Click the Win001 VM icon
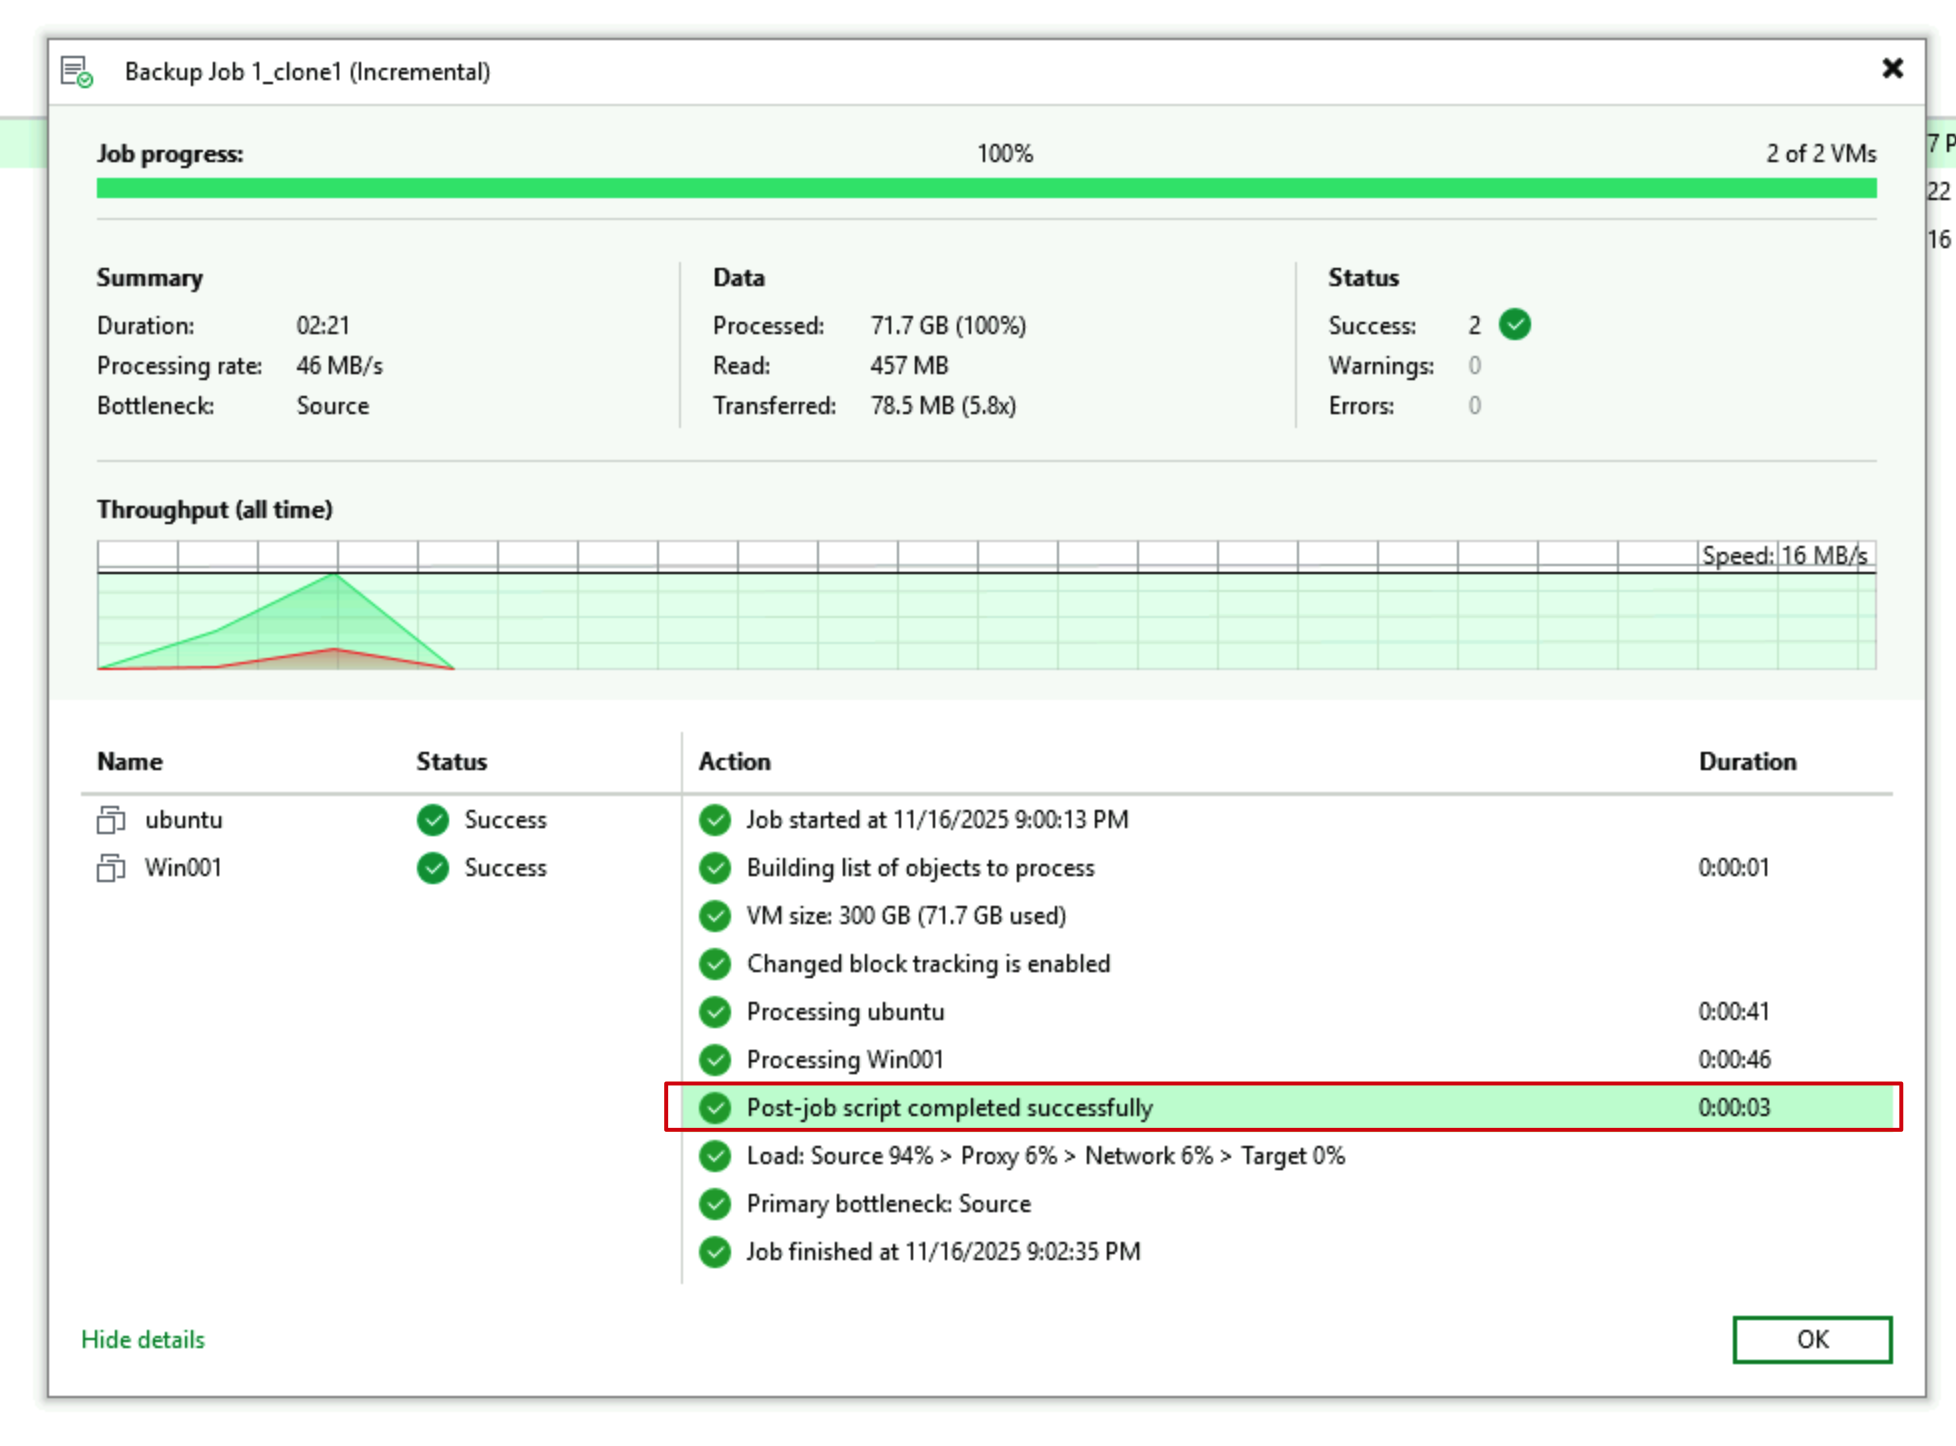The height and width of the screenshot is (1446, 1956). 110,868
